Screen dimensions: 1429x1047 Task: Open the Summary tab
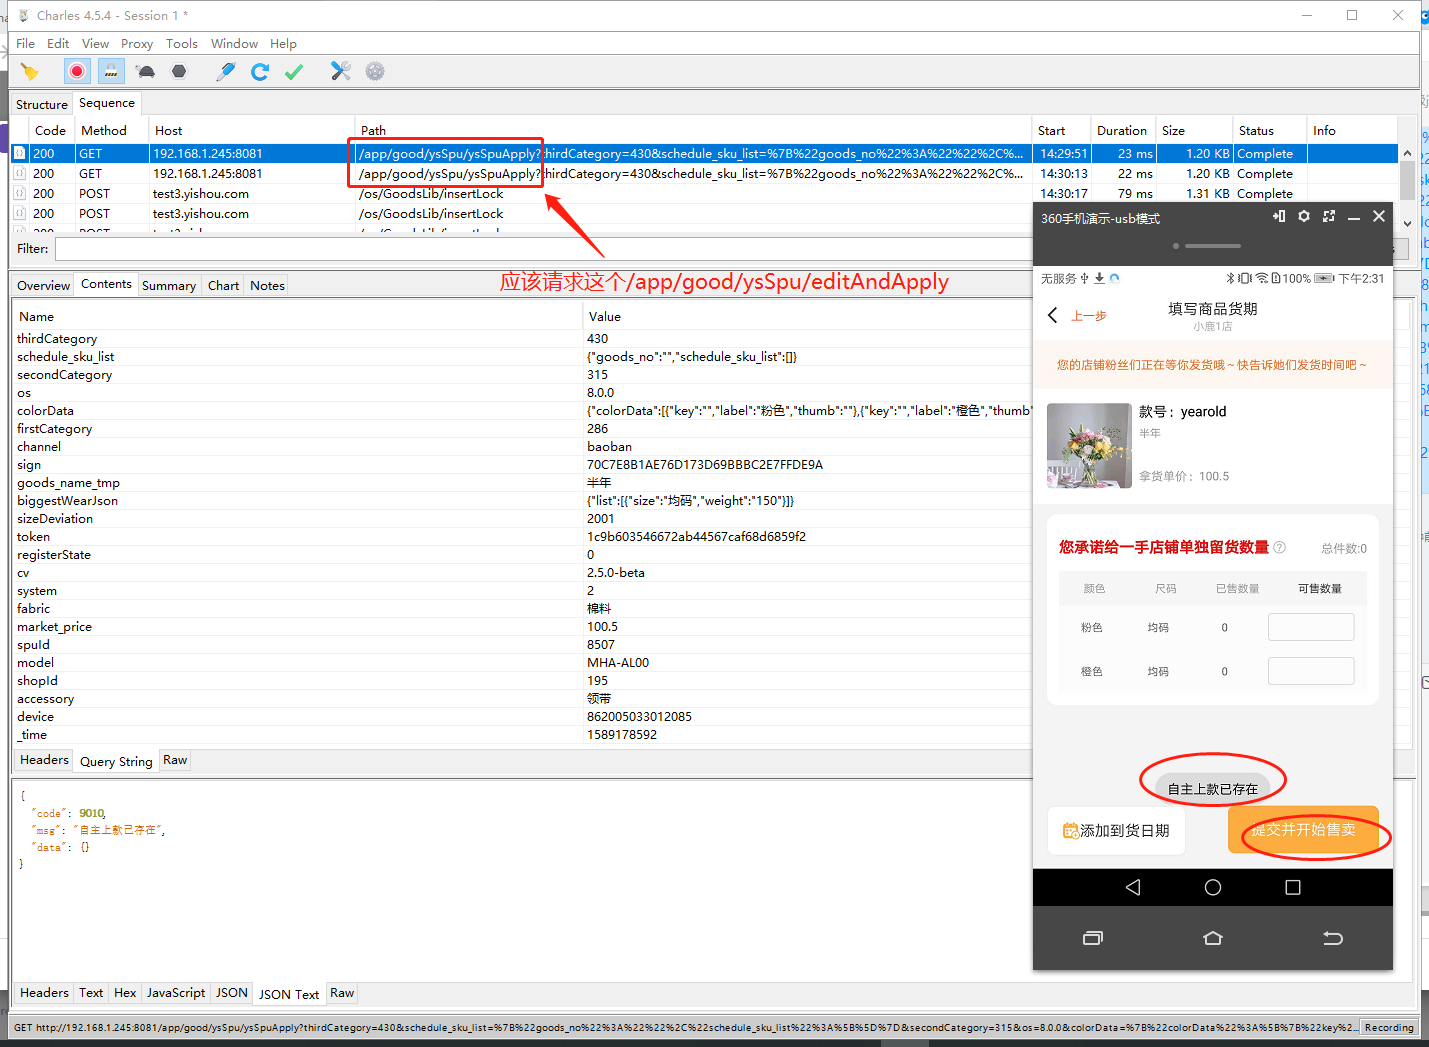pos(169,286)
